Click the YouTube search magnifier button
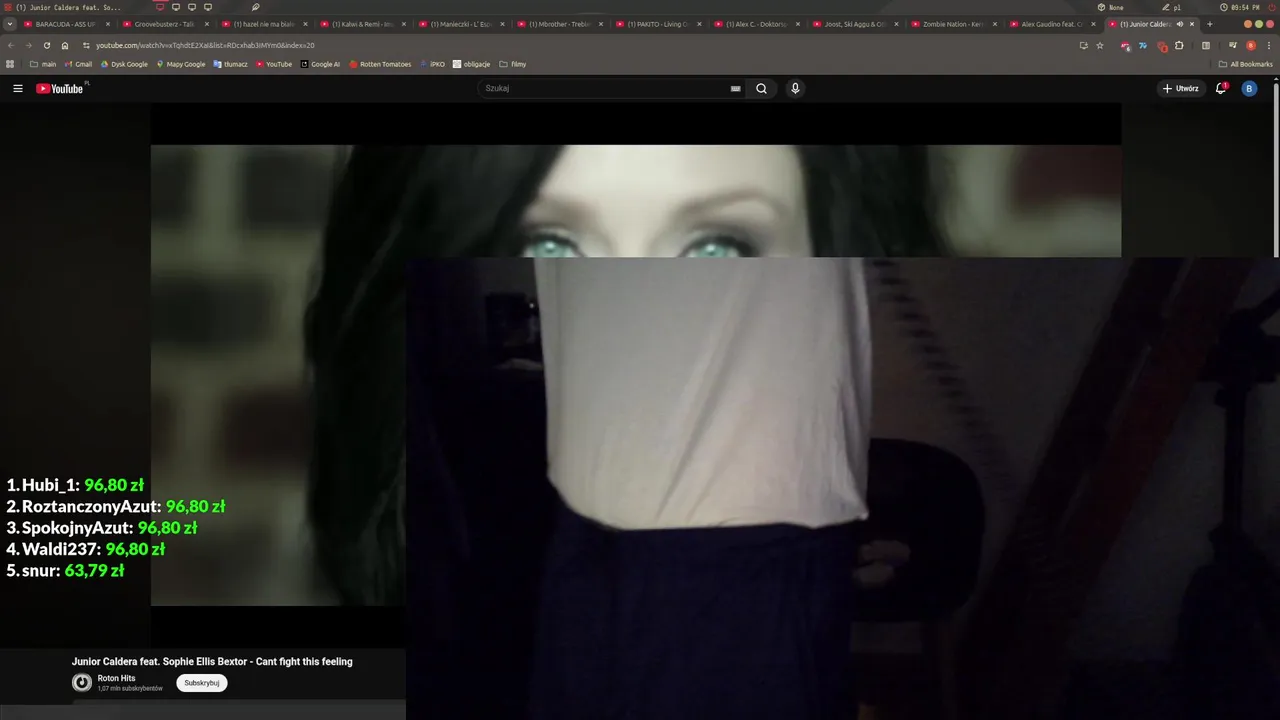The width and height of the screenshot is (1280, 720). click(761, 88)
